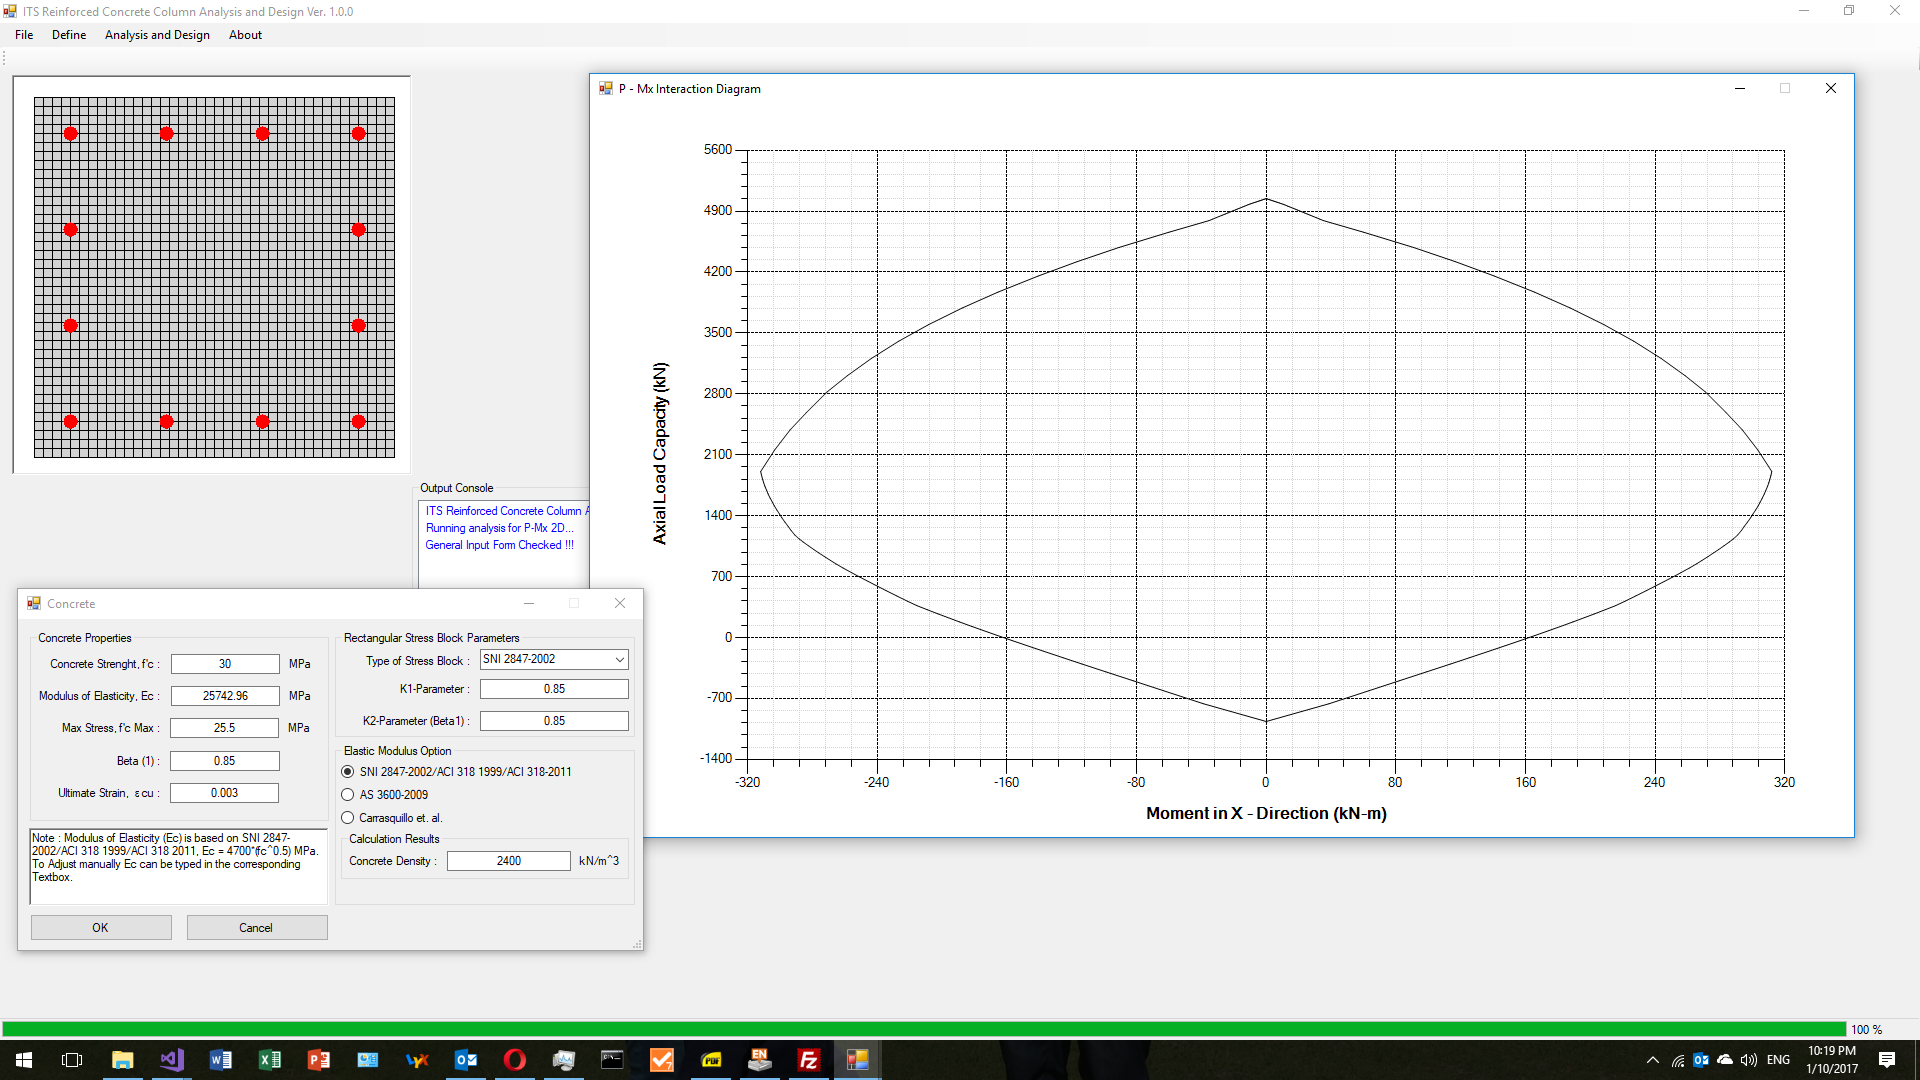The height and width of the screenshot is (1080, 1920).
Task: Open the File menu
Action: click(x=24, y=35)
